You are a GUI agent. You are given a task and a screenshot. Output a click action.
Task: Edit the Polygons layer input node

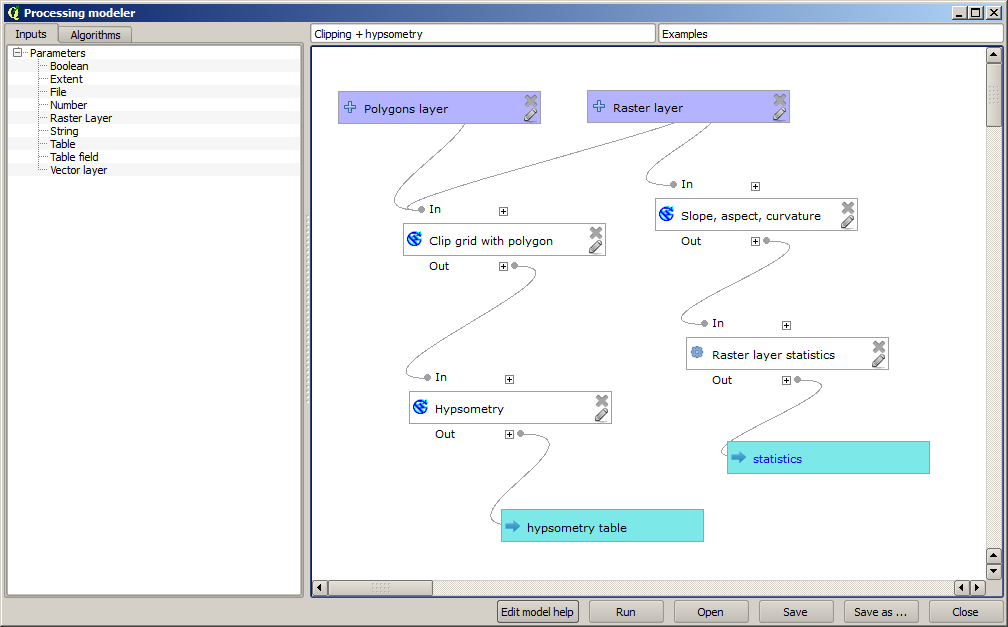tap(530, 115)
